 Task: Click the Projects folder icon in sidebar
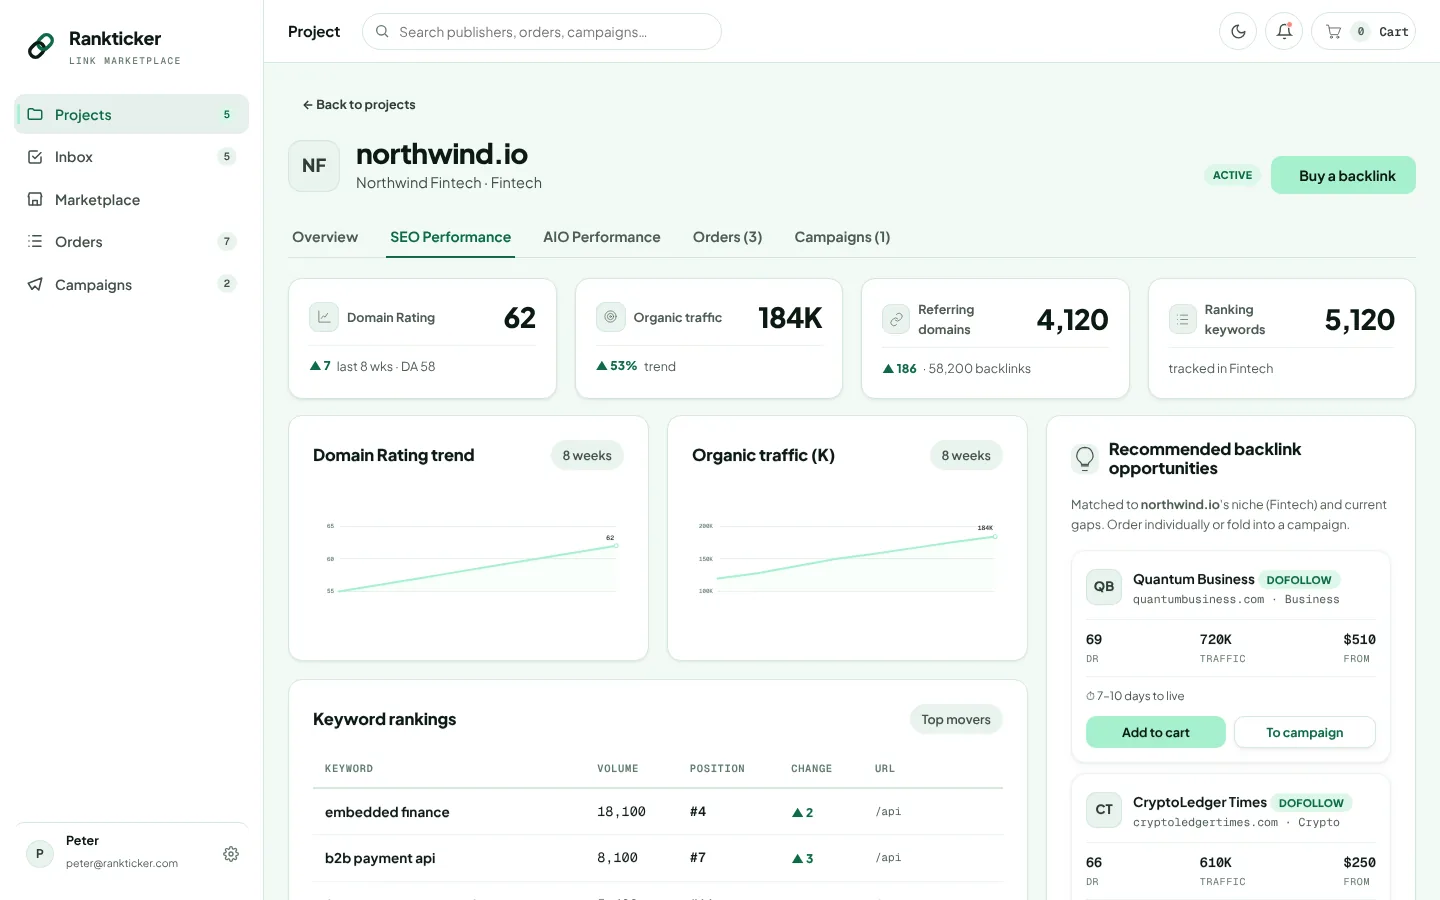pos(35,114)
